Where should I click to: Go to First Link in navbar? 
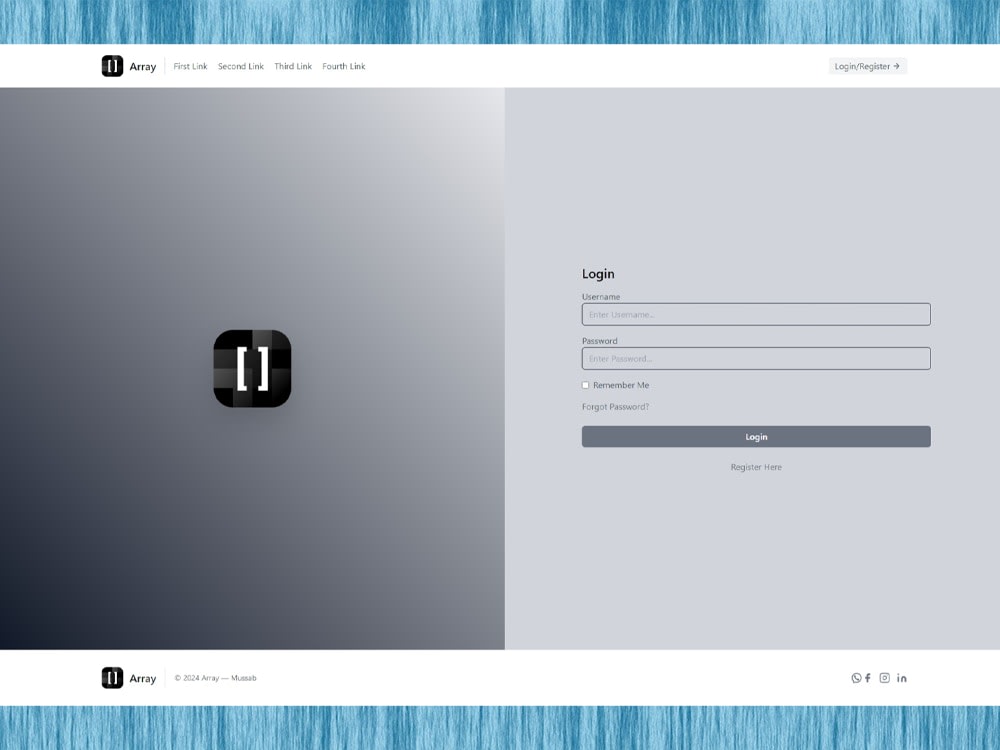pos(190,66)
